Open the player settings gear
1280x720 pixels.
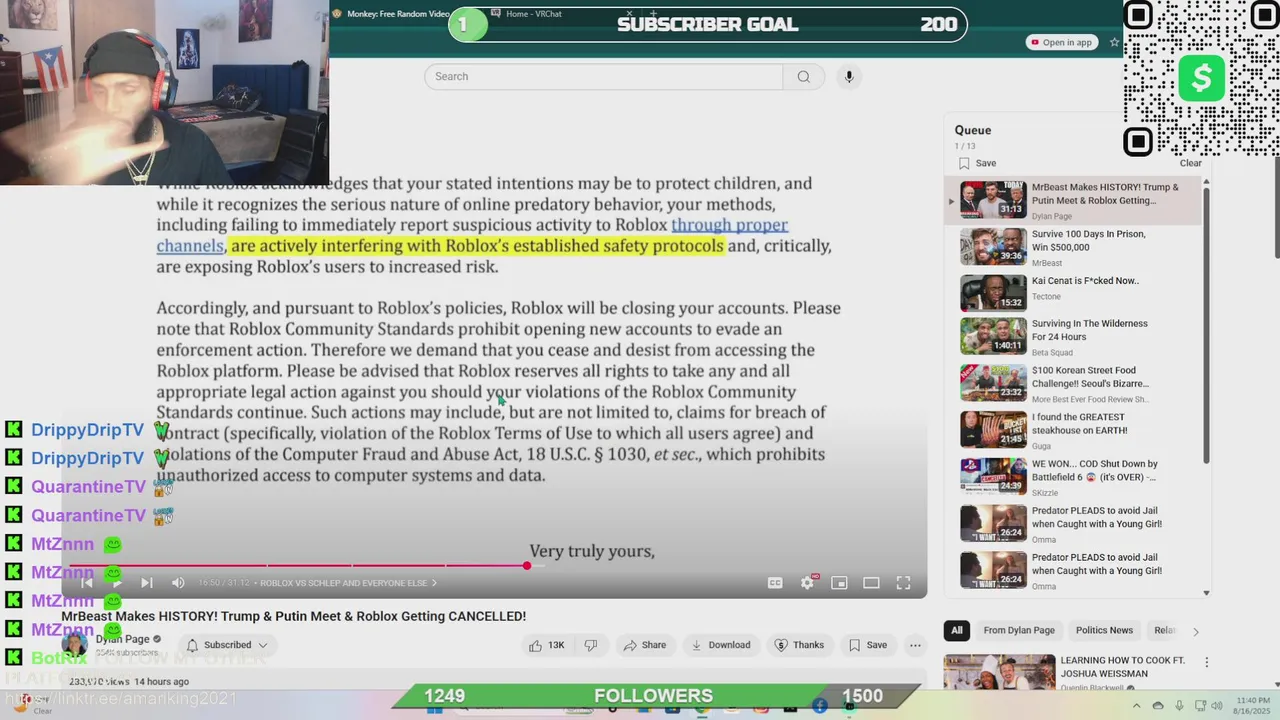click(x=807, y=583)
